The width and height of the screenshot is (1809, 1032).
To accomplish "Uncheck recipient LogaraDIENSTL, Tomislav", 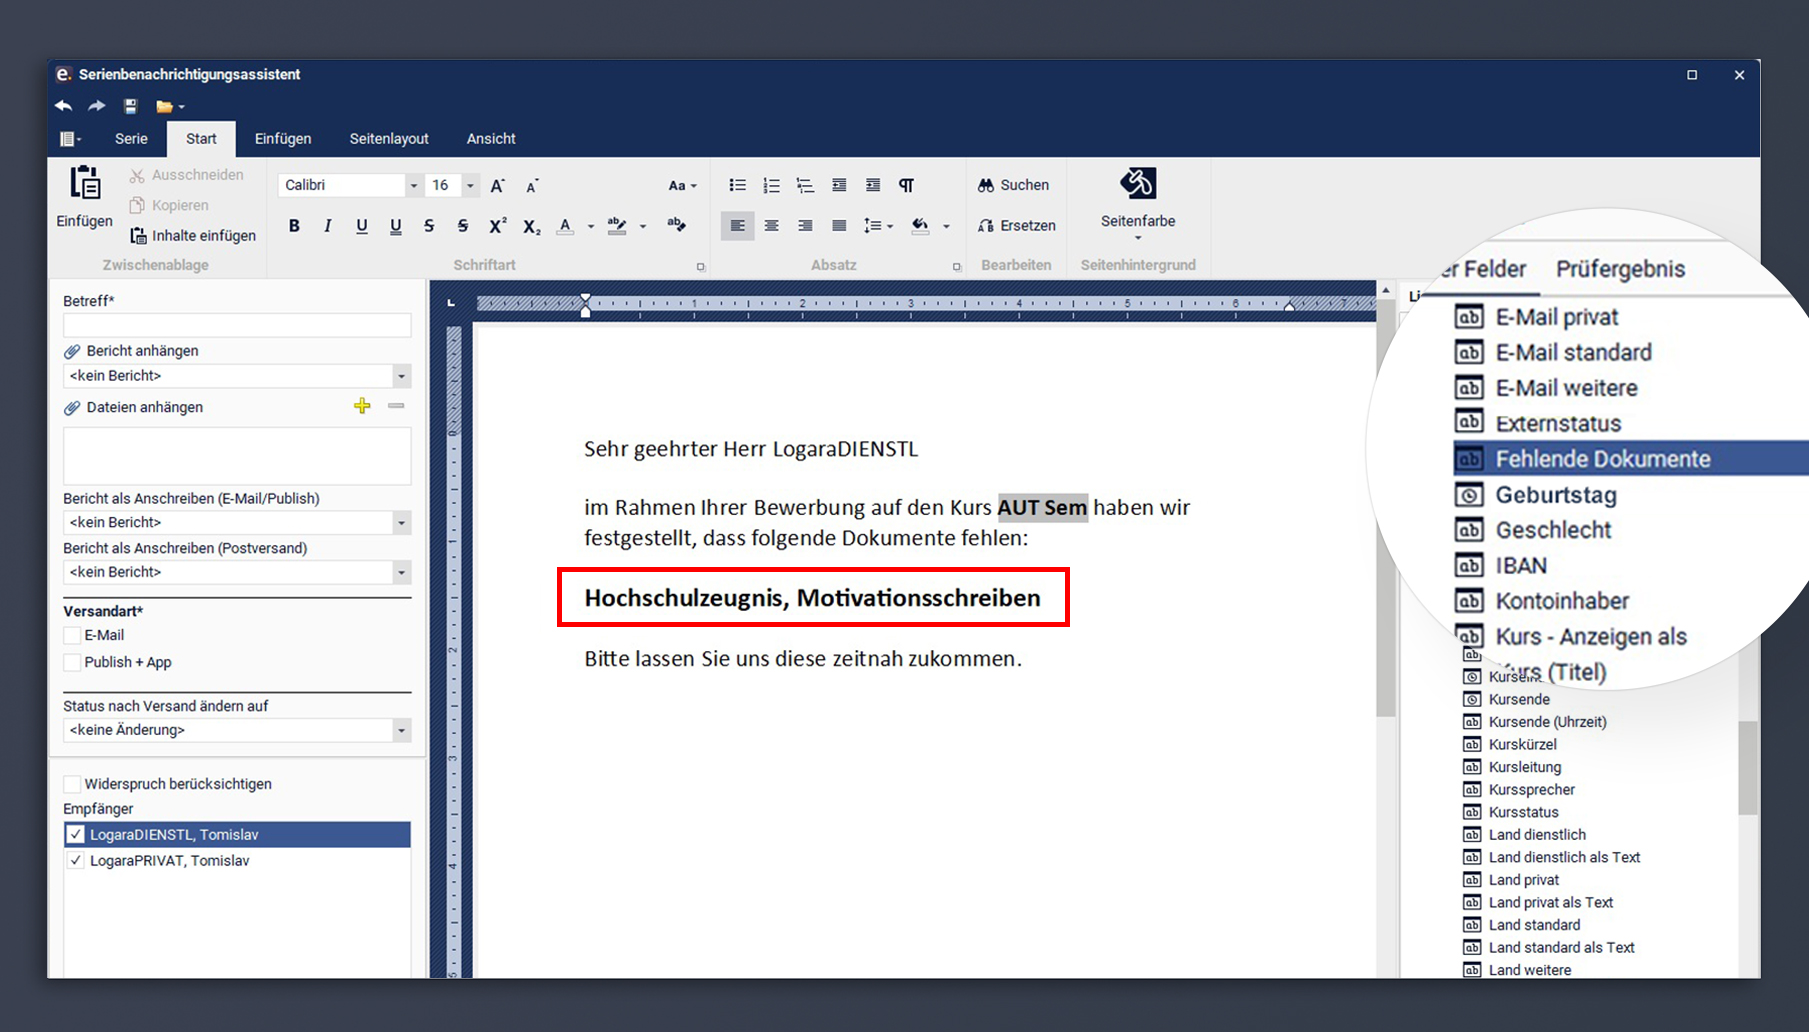I will coord(75,834).
